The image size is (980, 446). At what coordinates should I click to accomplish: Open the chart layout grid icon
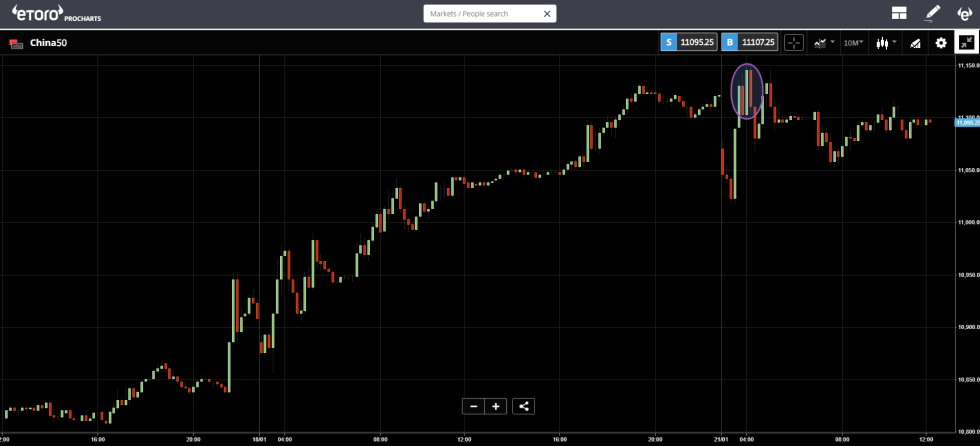[x=899, y=13]
